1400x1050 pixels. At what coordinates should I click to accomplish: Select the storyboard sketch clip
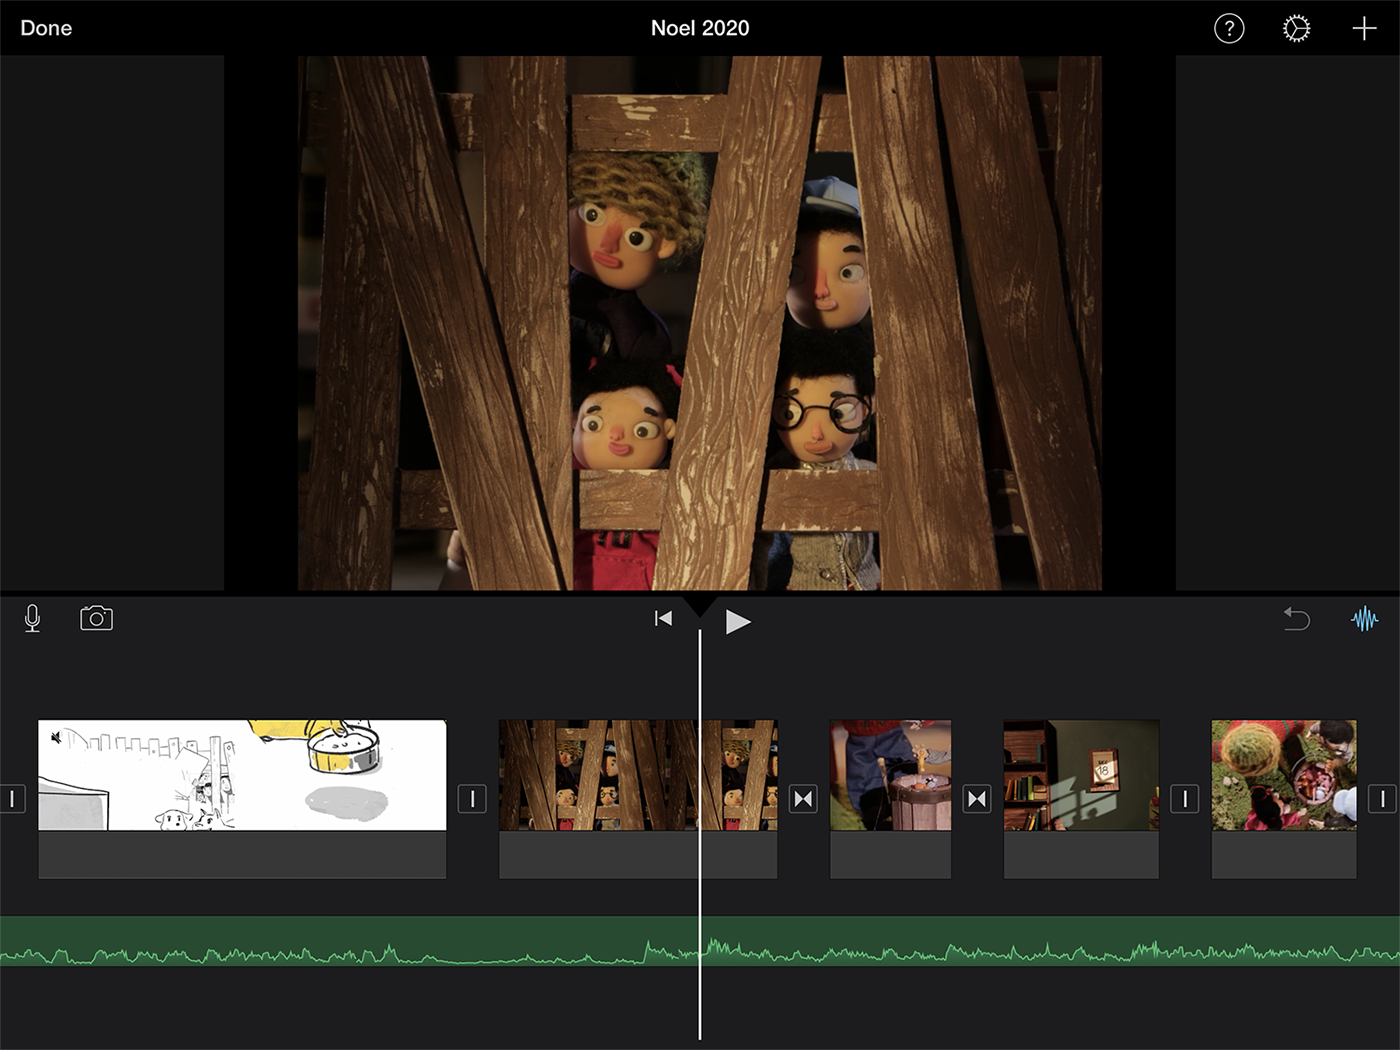(x=242, y=775)
